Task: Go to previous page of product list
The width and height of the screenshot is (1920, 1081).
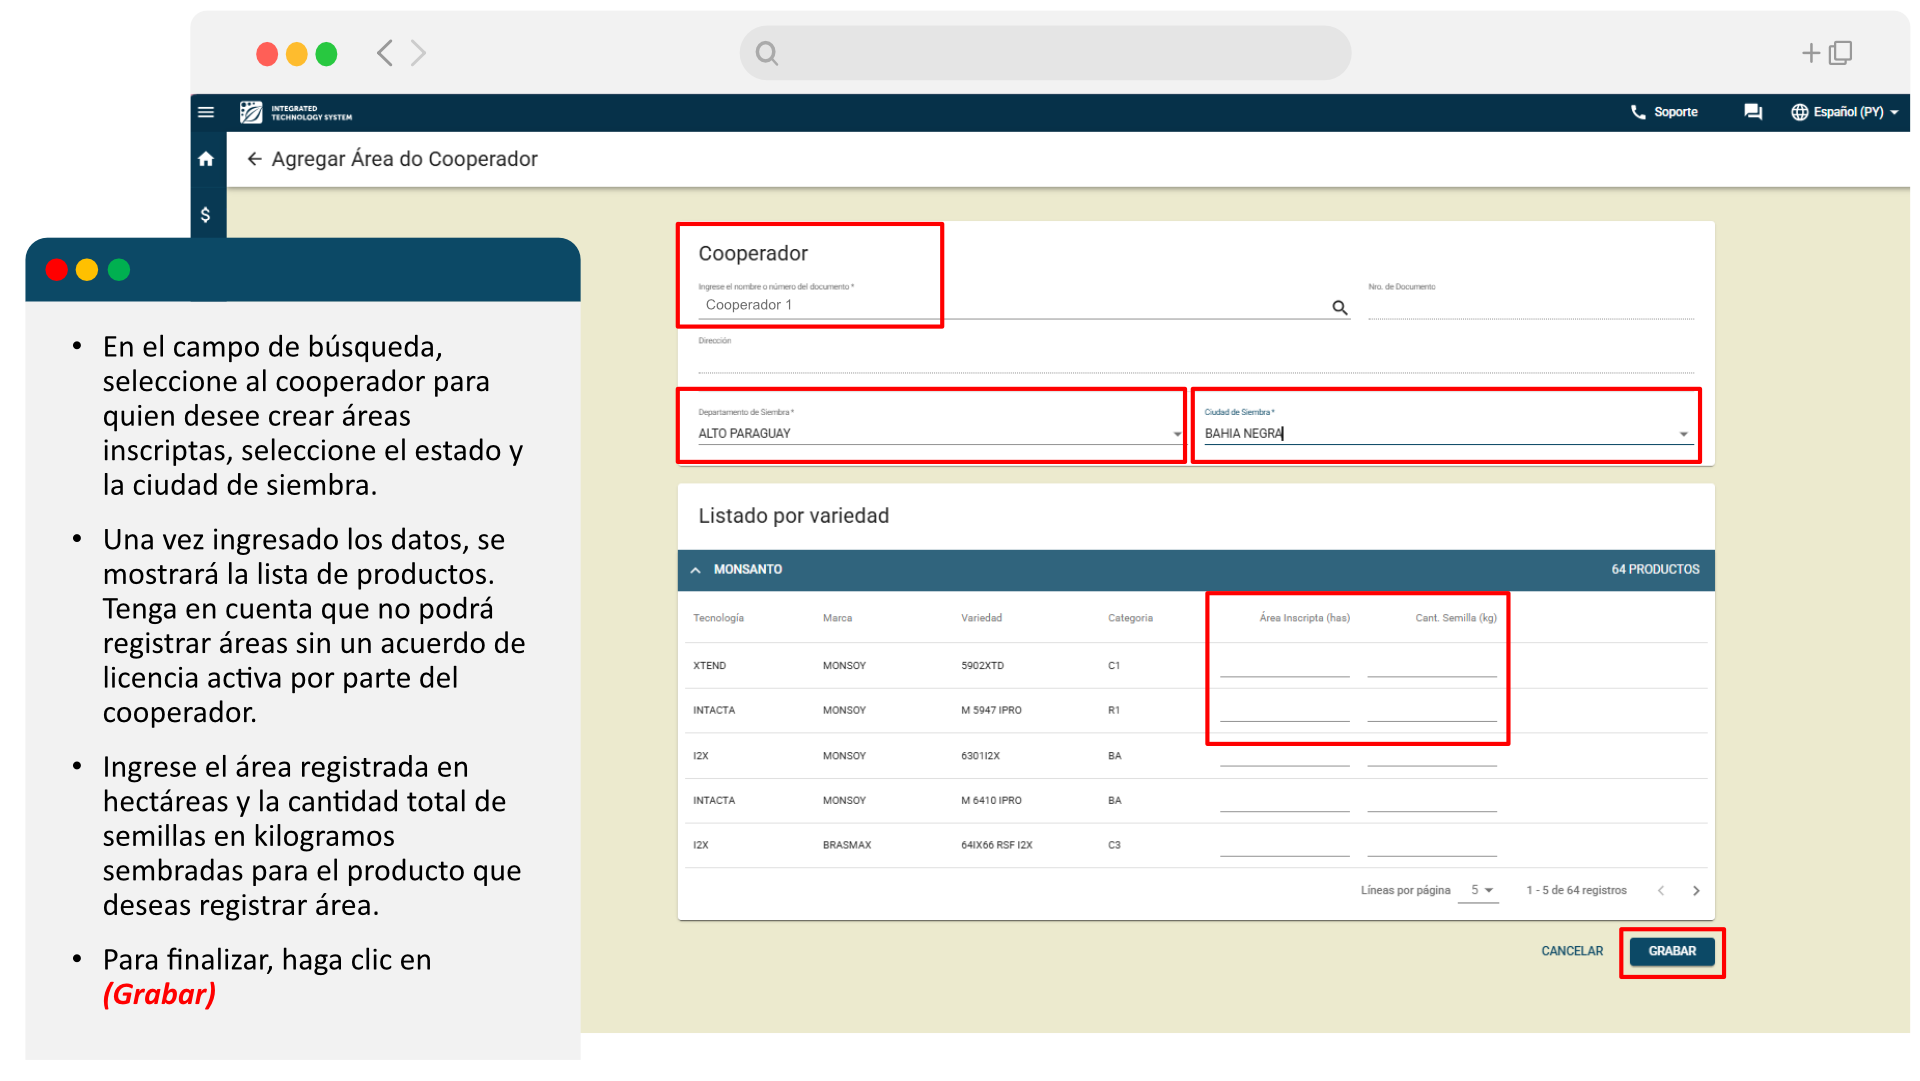Action: tap(1661, 890)
